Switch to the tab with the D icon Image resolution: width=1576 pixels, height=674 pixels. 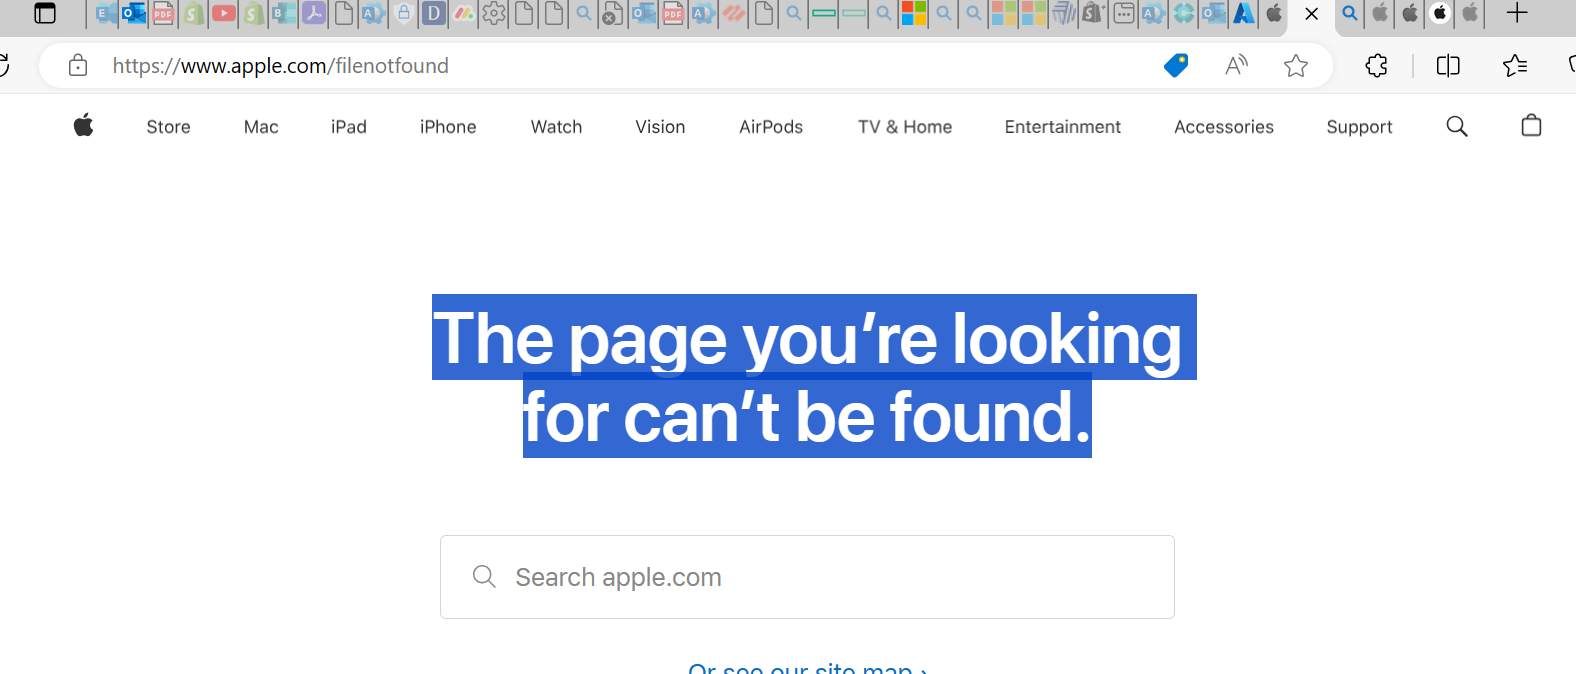click(434, 14)
